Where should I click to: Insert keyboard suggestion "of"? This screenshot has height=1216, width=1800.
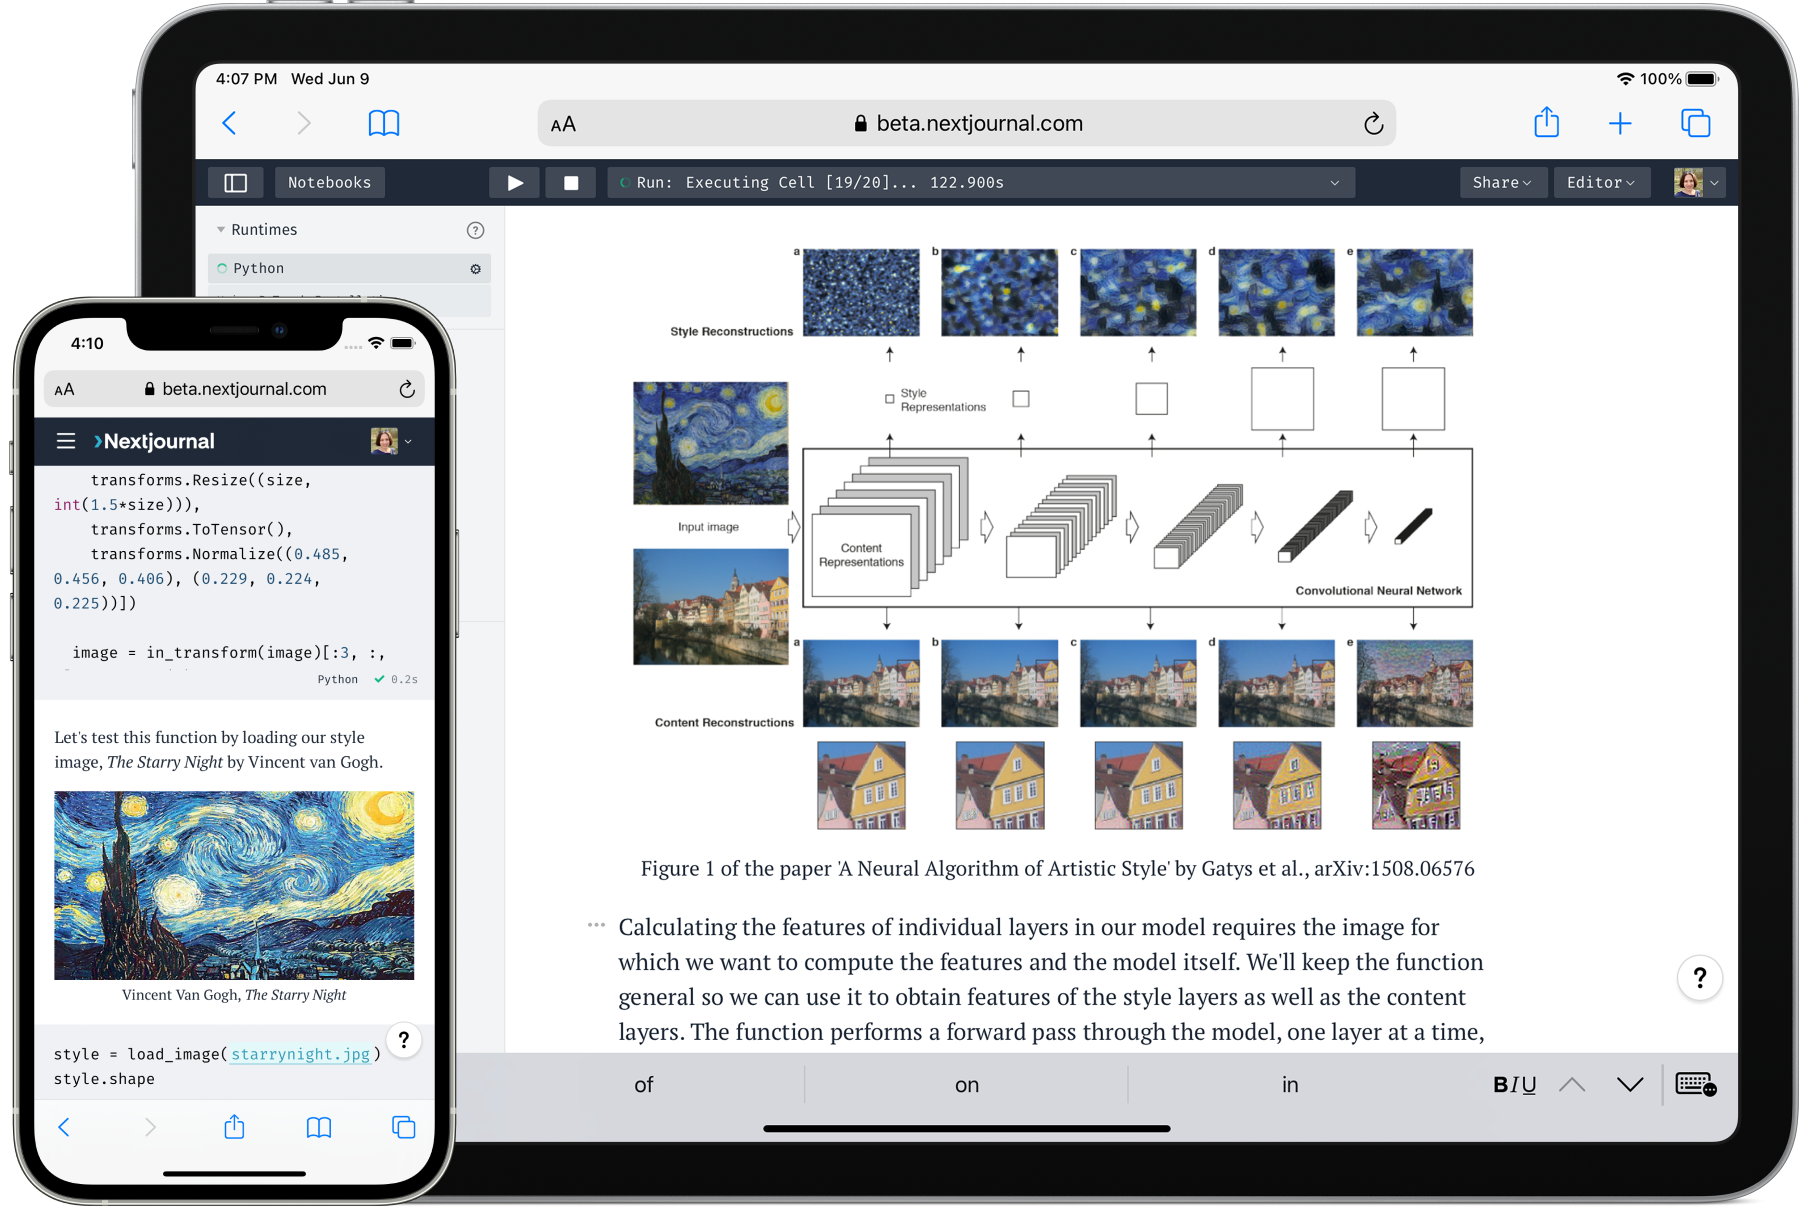[644, 1085]
